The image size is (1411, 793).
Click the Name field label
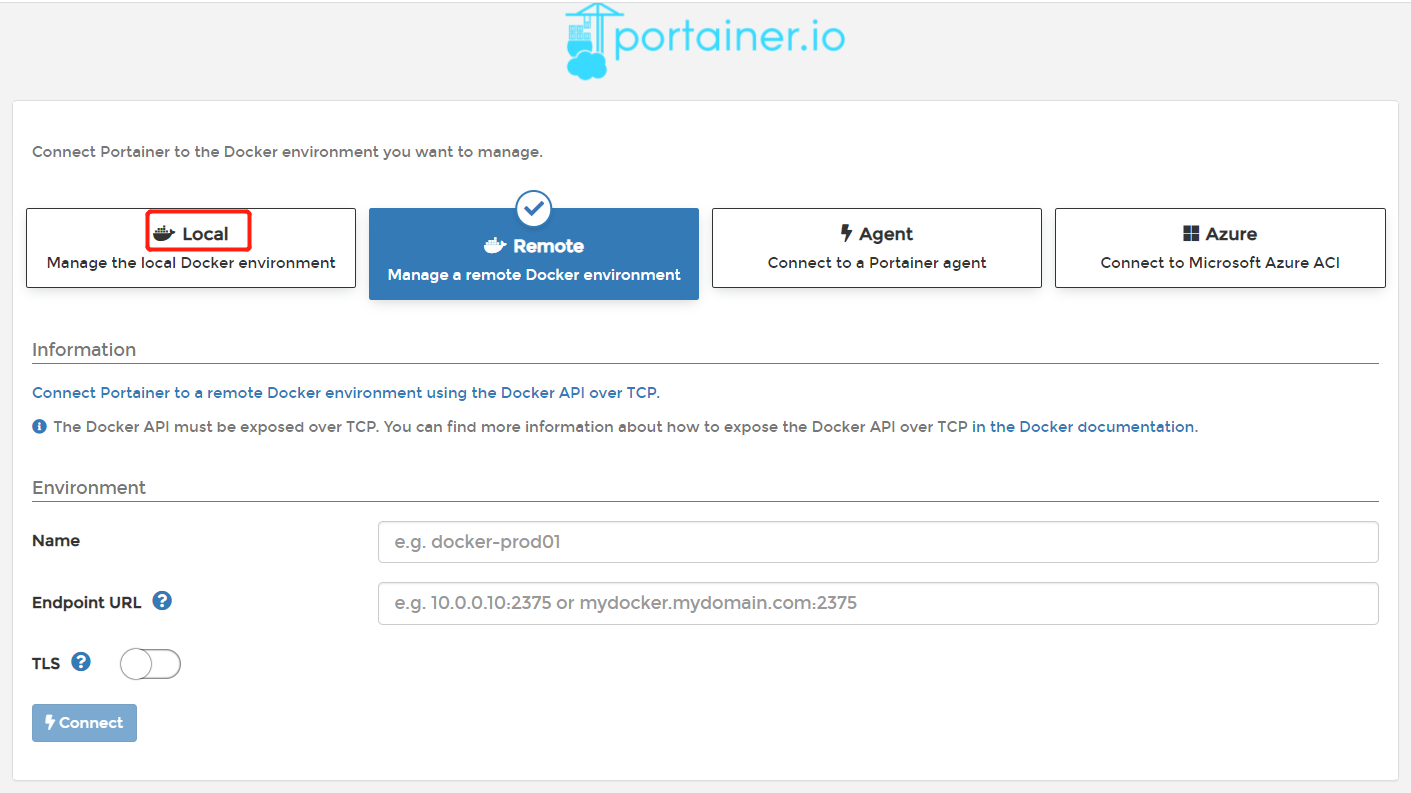56,540
